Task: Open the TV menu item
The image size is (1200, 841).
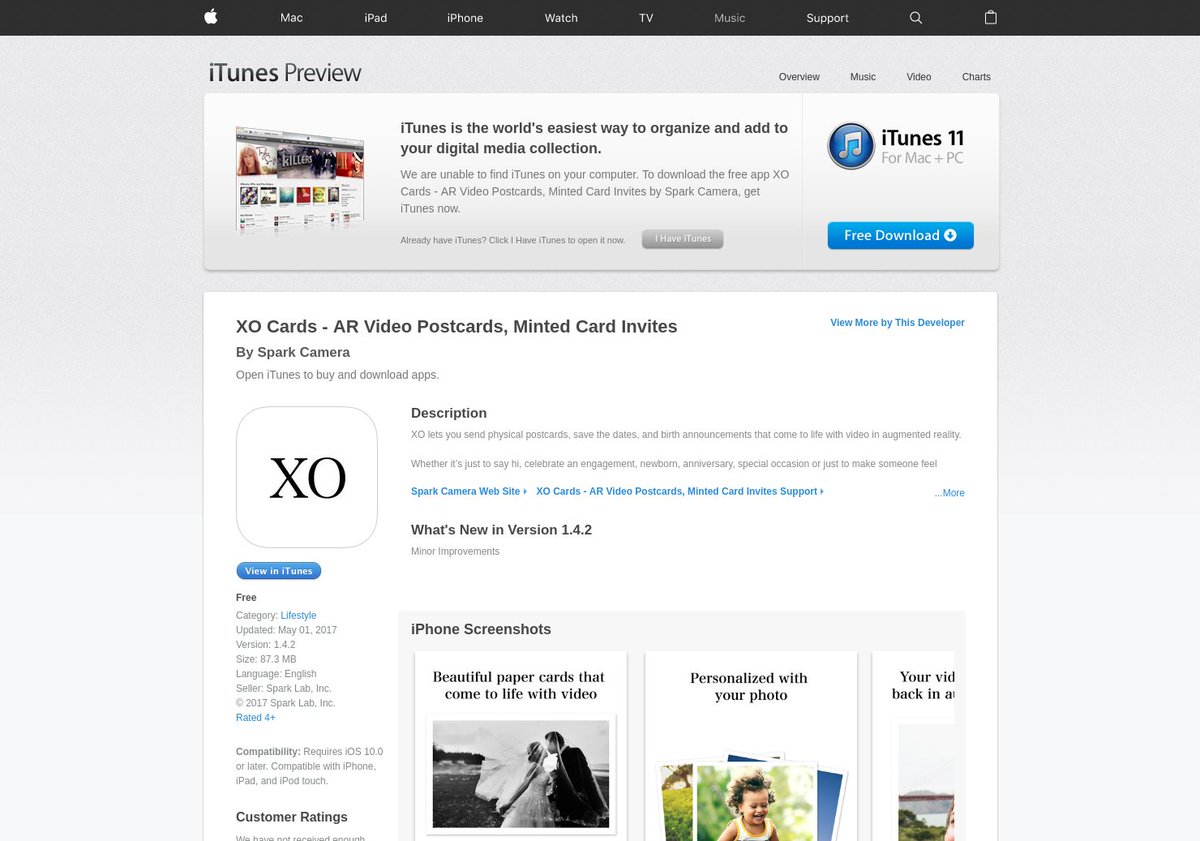Action: (646, 18)
